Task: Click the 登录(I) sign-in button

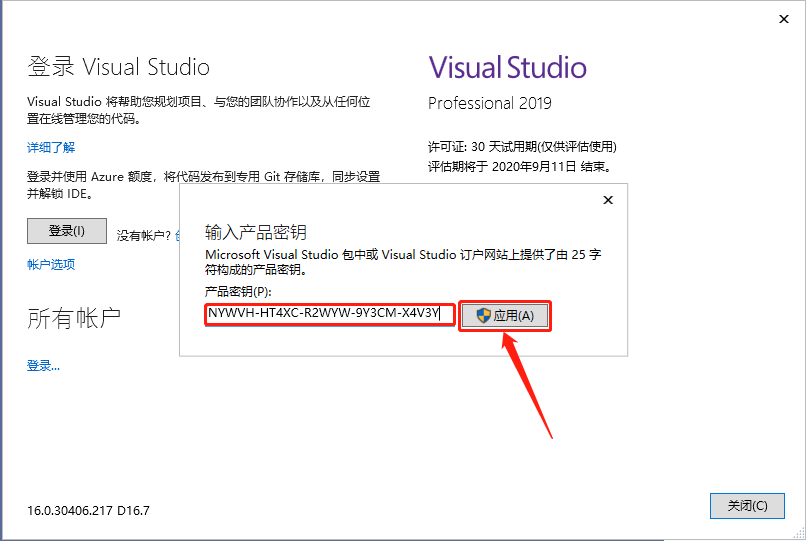Action: coord(67,231)
